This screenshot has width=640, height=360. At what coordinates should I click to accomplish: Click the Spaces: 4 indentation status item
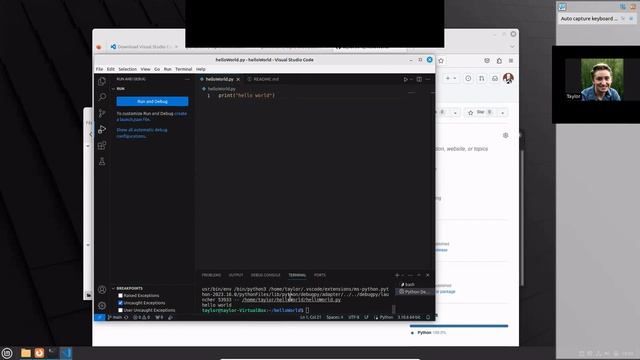pyautogui.click(x=334, y=317)
